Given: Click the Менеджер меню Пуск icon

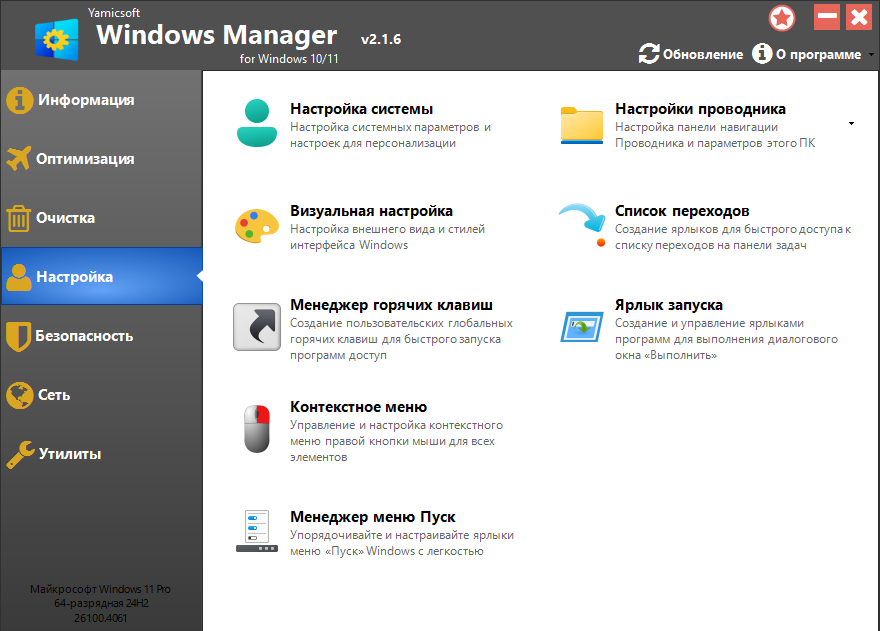Looking at the screenshot, I should 256,531.
